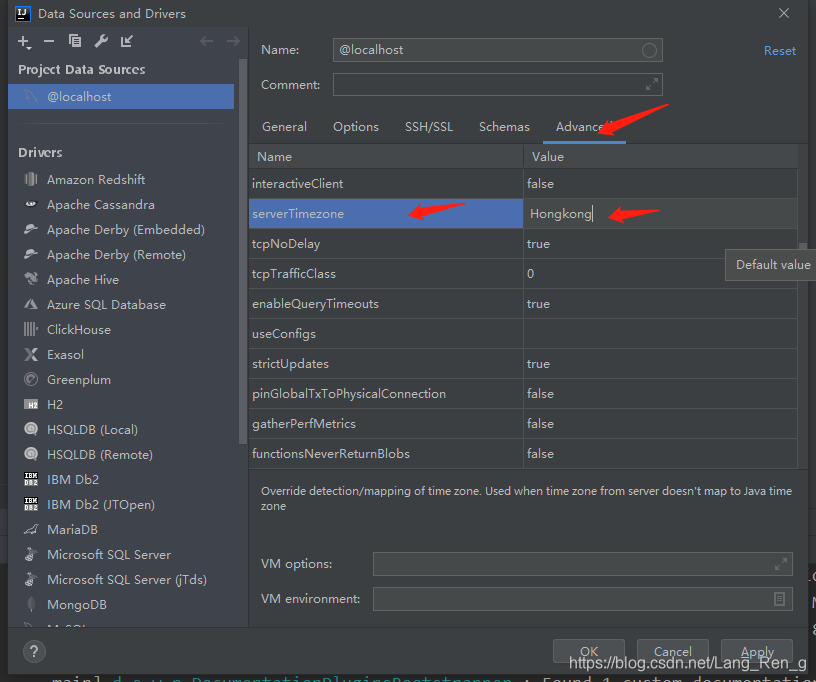
Task: Click the Name column header
Action: pyautogui.click(x=386, y=157)
